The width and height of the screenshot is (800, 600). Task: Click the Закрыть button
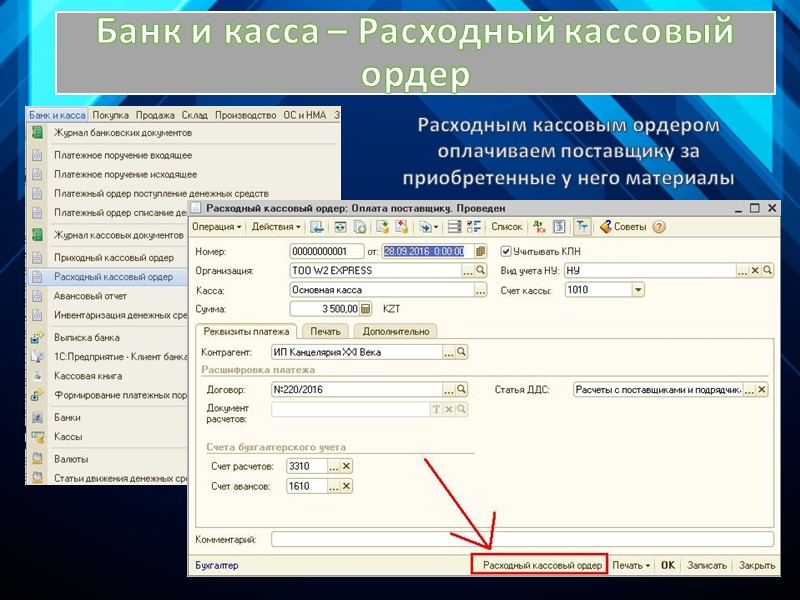click(757, 565)
